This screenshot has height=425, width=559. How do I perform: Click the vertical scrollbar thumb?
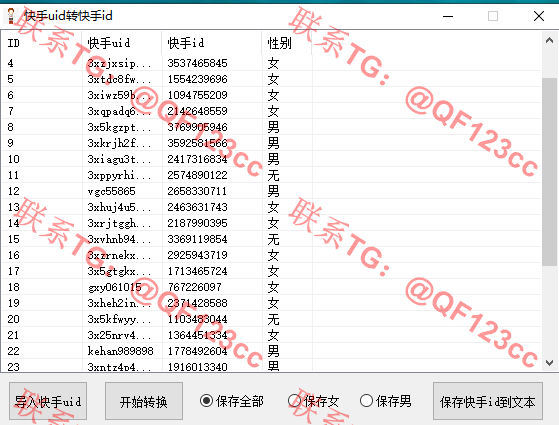tap(549, 171)
